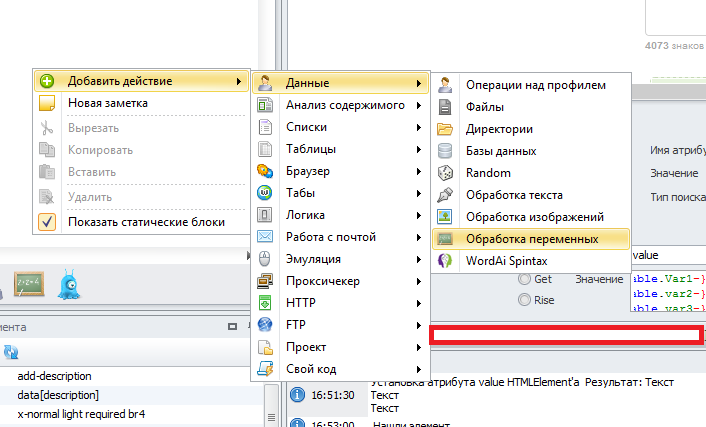The height and width of the screenshot is (427, 706).
Task: Open Работа с почтой menu item
Action: (340, 237)
